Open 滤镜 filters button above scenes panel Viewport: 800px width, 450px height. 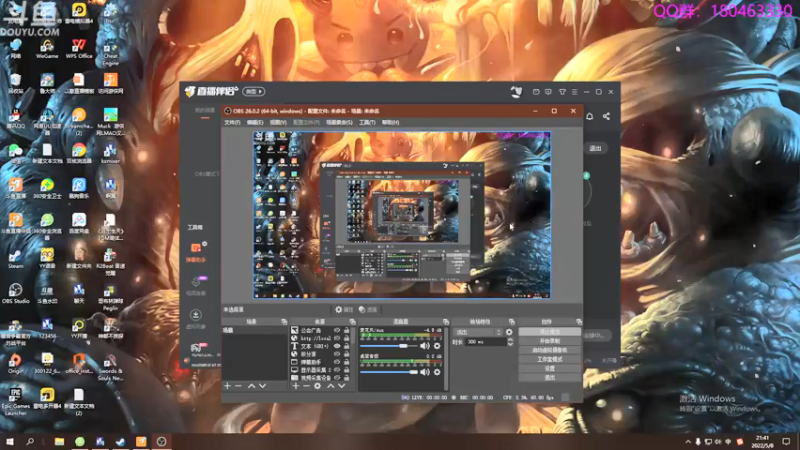click(368, 310)
